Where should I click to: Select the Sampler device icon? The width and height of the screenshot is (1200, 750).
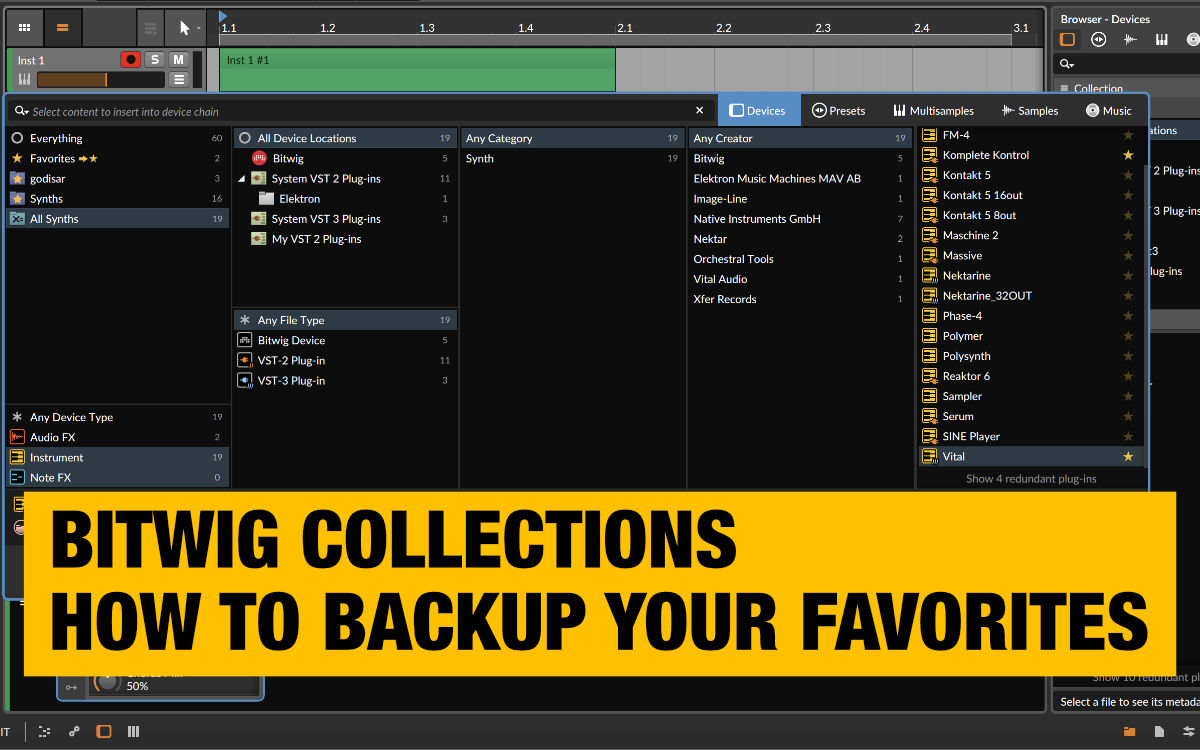click(x=929, y=396)
